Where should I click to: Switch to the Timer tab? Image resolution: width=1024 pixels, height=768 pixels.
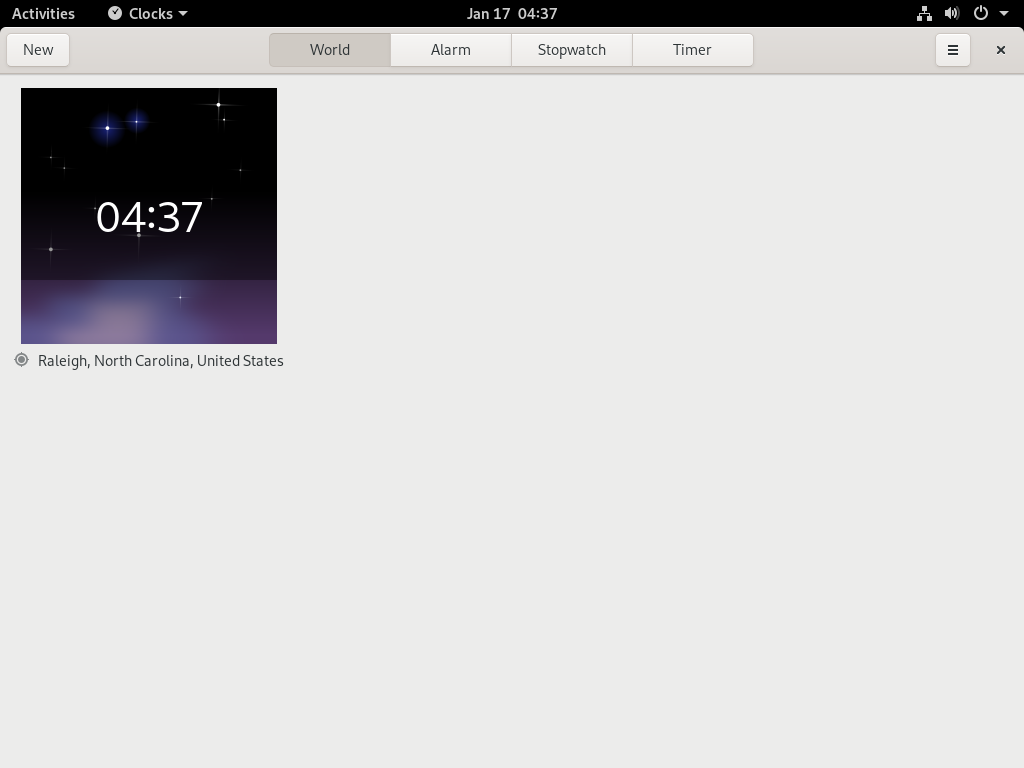pos(692,50)
